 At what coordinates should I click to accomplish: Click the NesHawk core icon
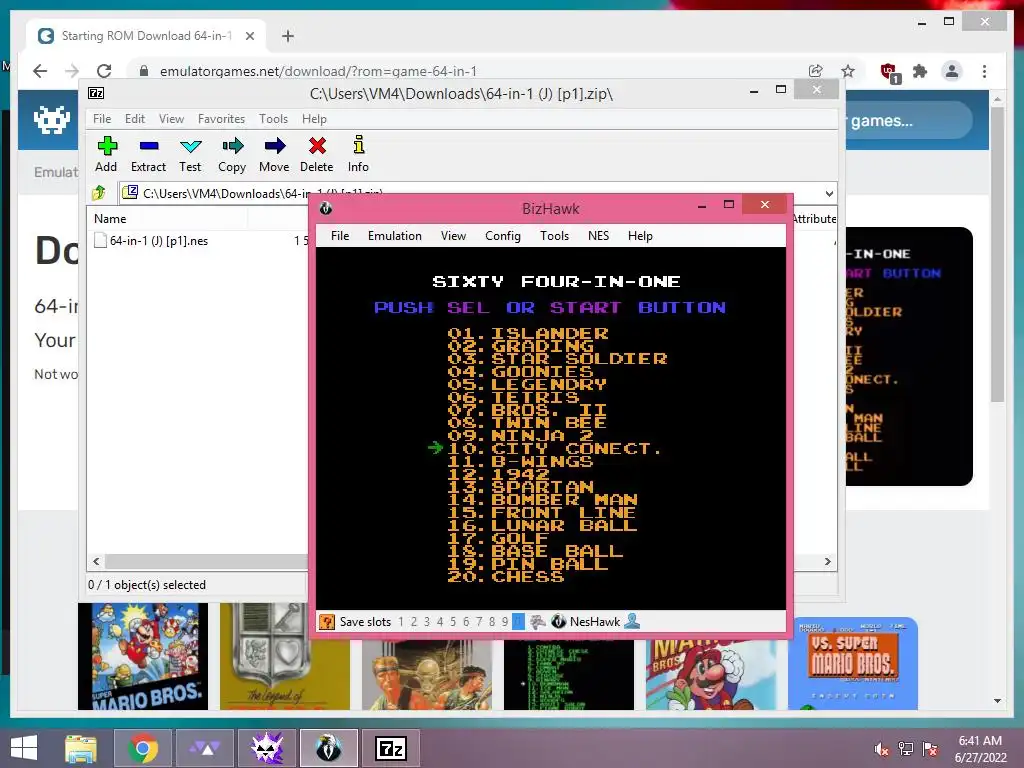(558, 622)
